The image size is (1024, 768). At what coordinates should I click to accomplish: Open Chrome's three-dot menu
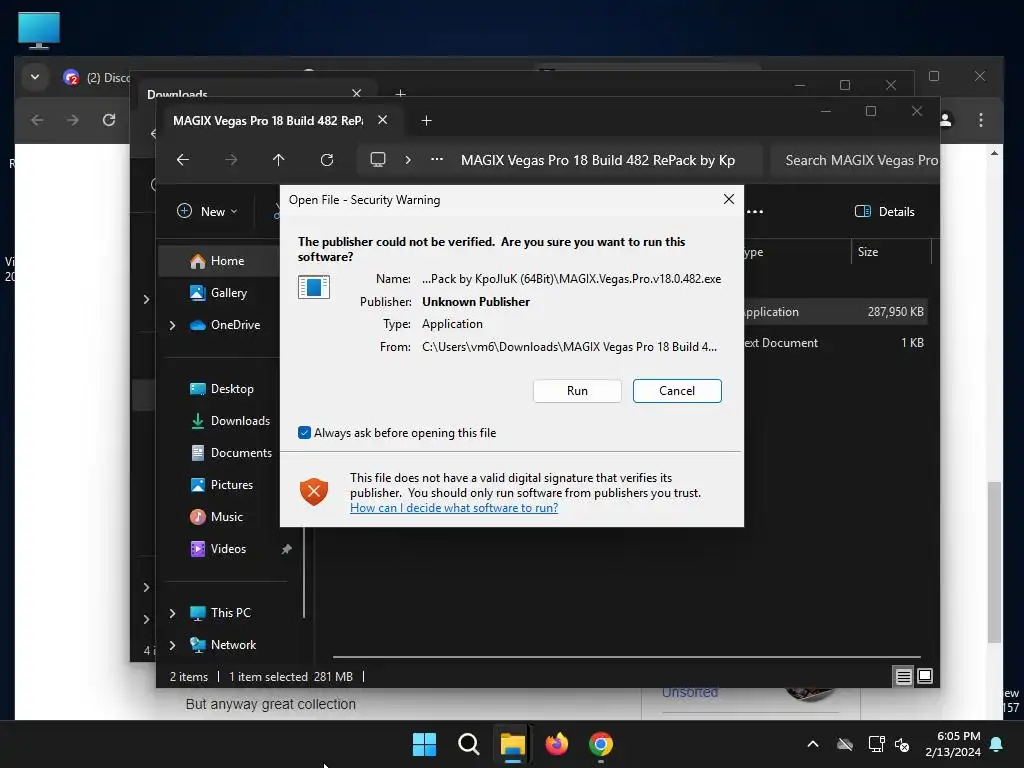[x=981, y=120]
